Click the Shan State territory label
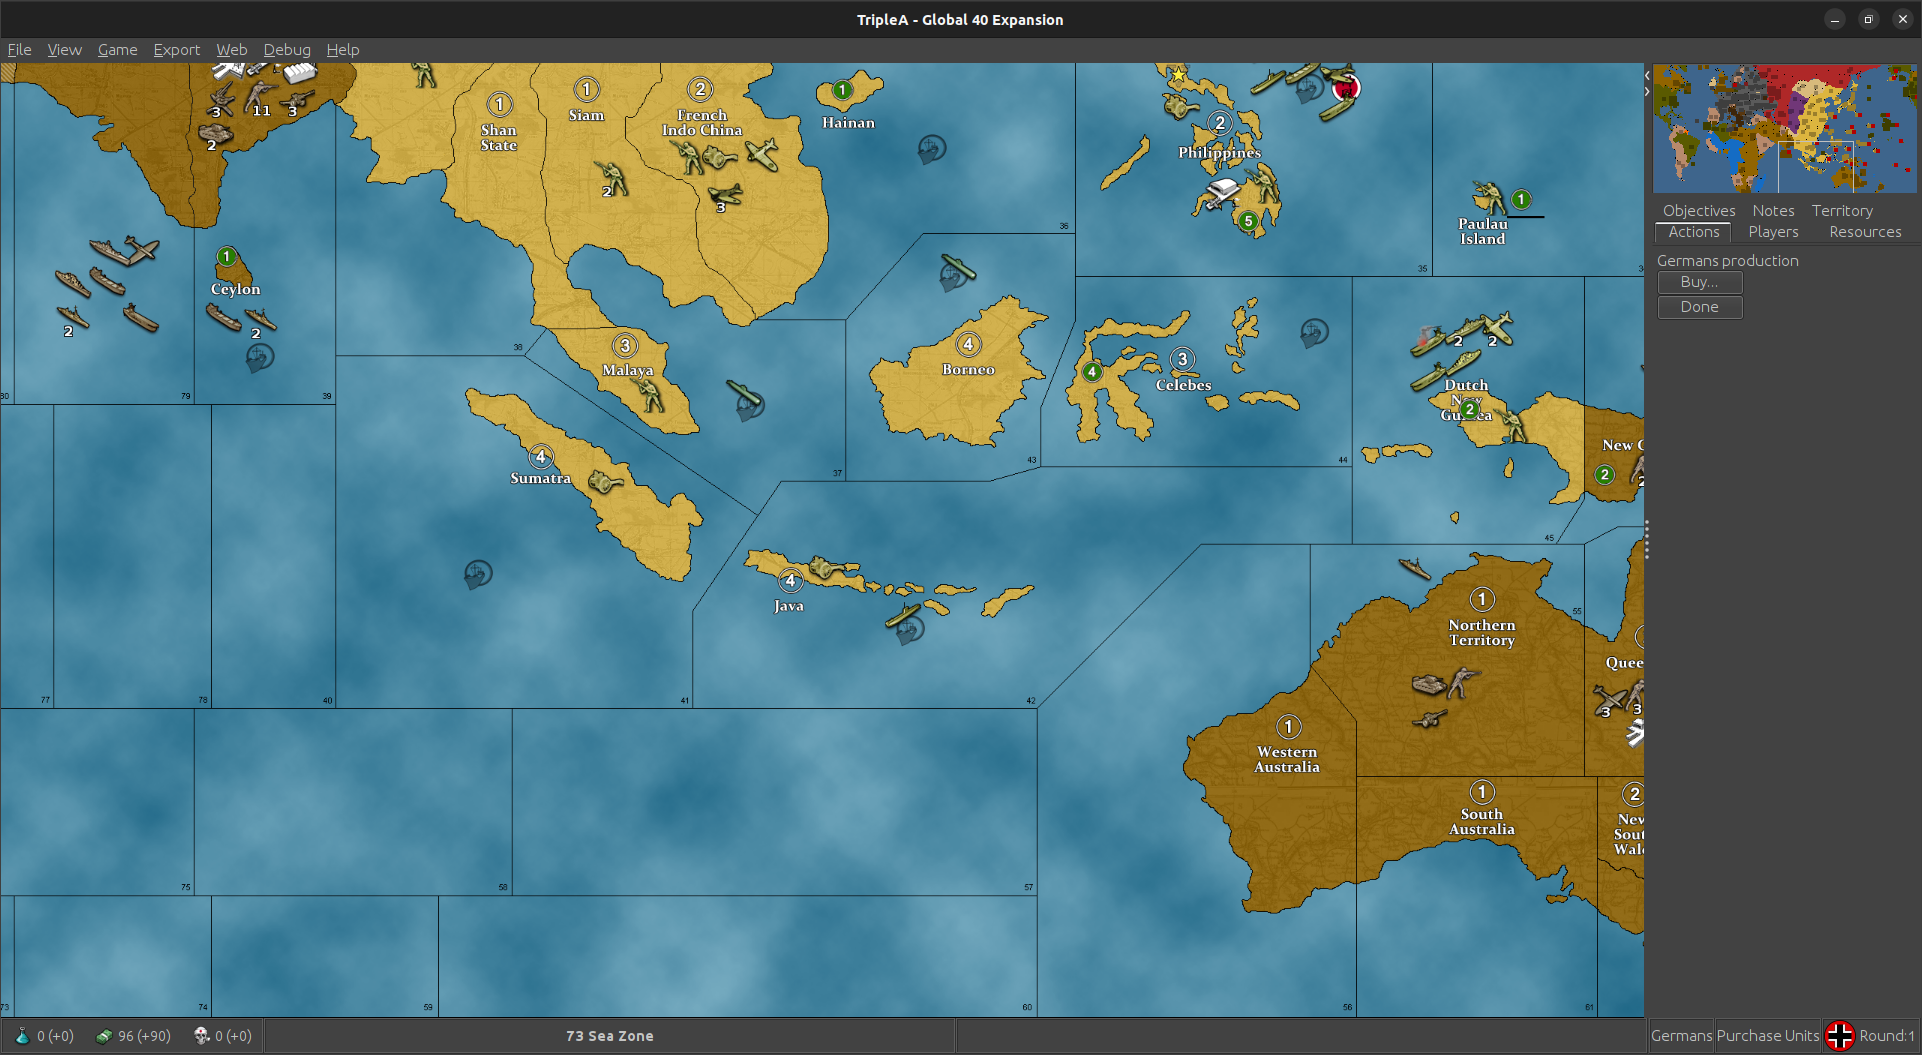This screenshot has width=1922, height=1055. tap(498, 137)
